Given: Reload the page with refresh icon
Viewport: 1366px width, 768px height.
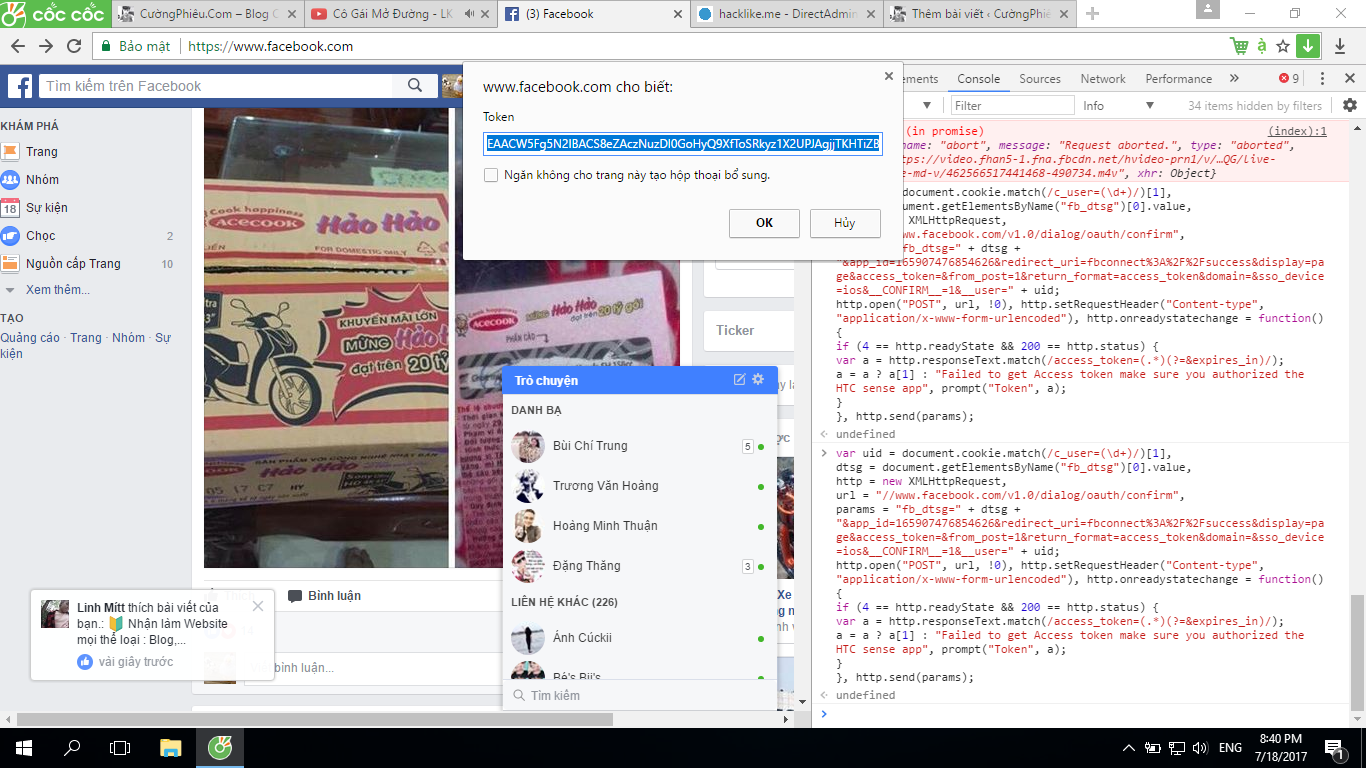Looking at the screenshot, I should tap(74, 46).
